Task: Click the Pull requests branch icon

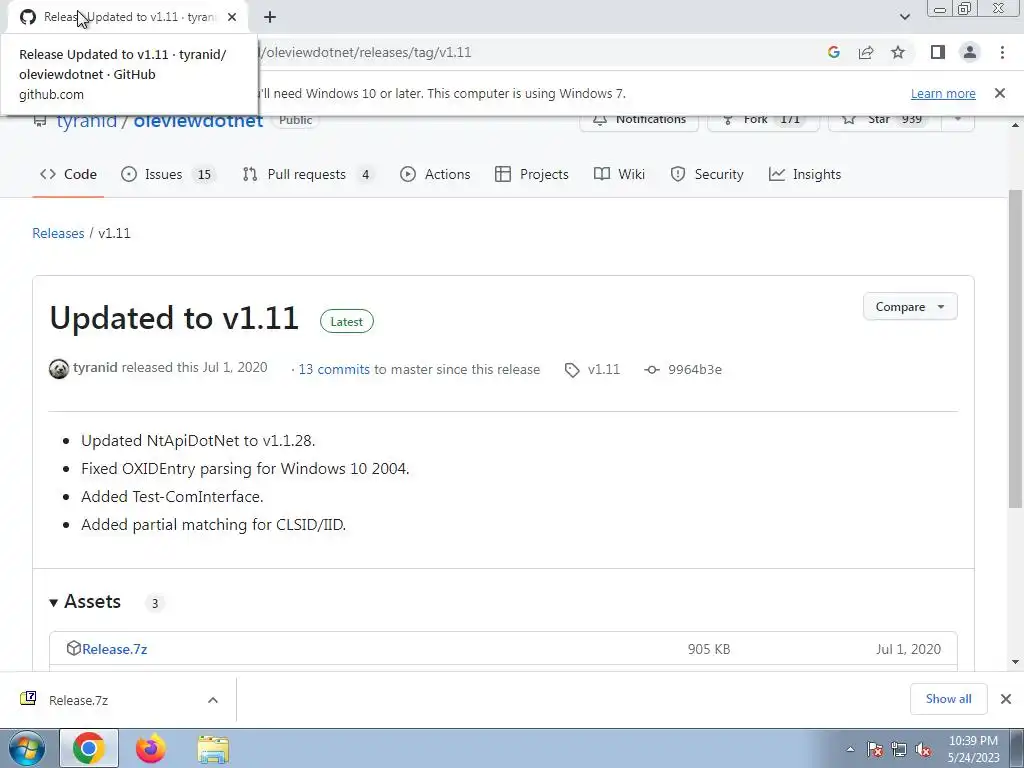Action: click(x=249, y=174)
